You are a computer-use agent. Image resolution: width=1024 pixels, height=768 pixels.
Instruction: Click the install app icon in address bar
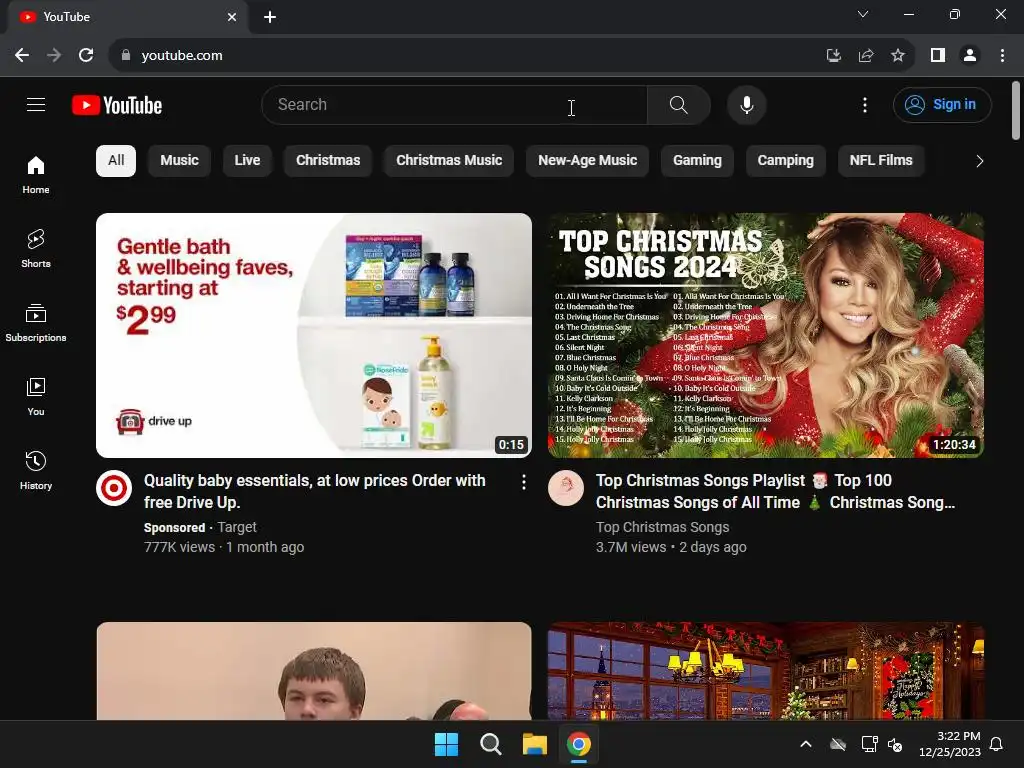833,56
